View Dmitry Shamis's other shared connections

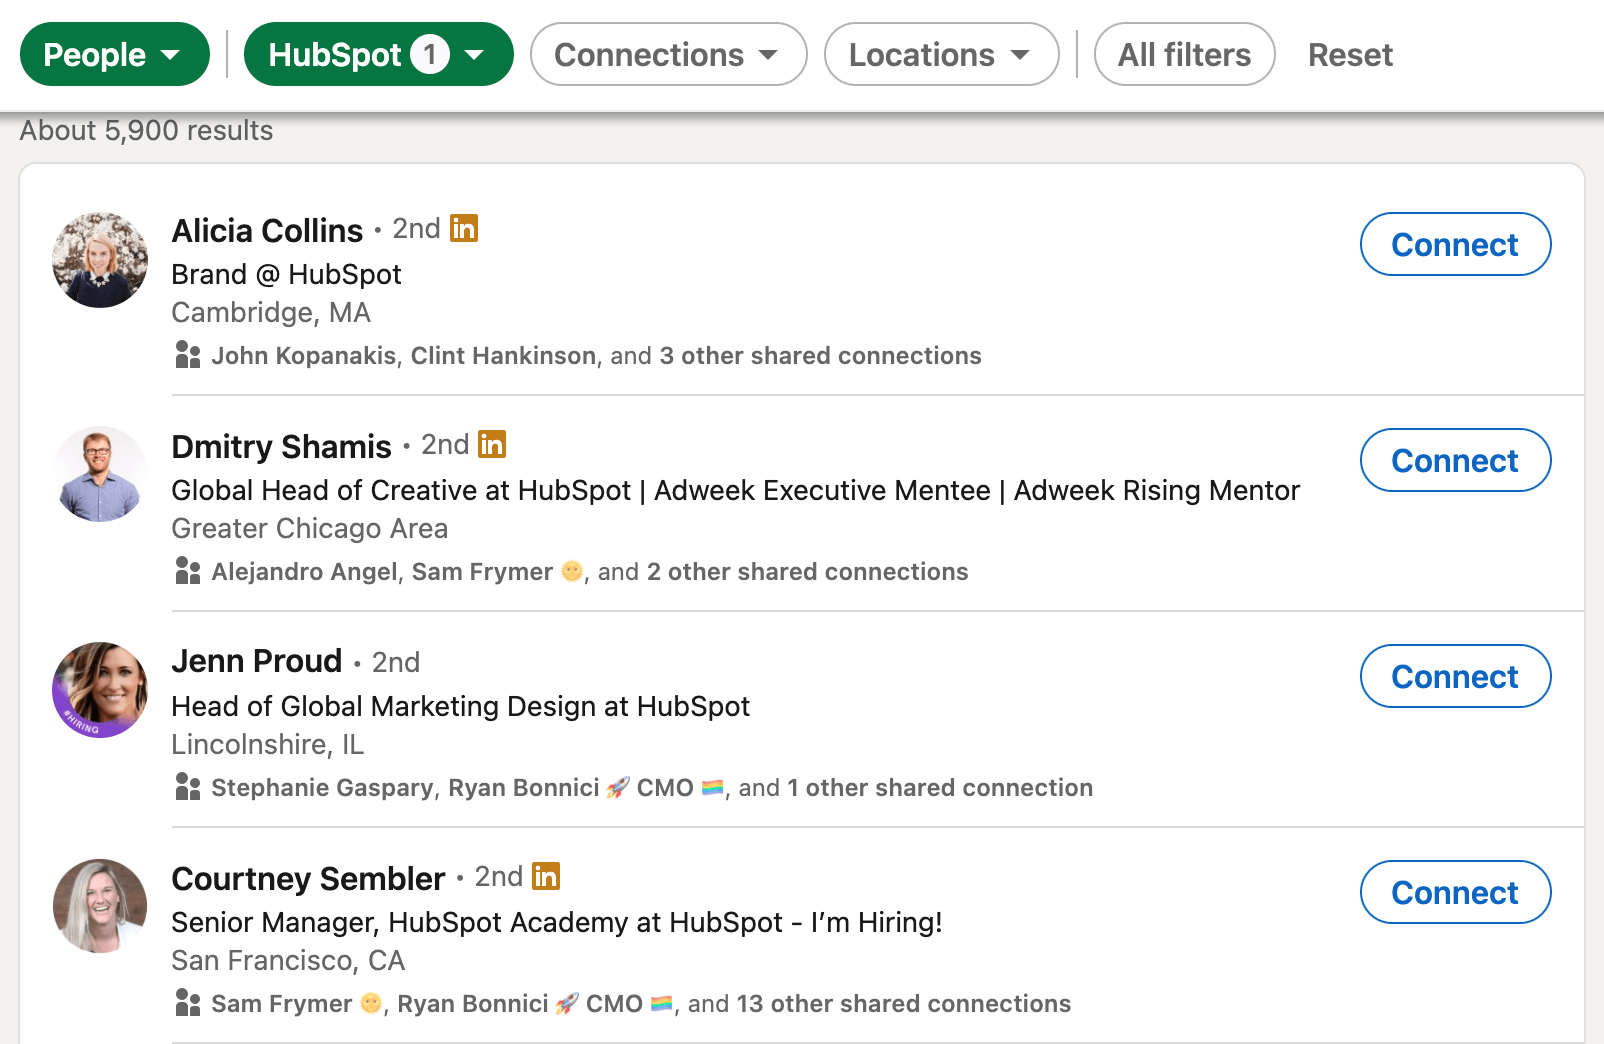click(807, 572)
